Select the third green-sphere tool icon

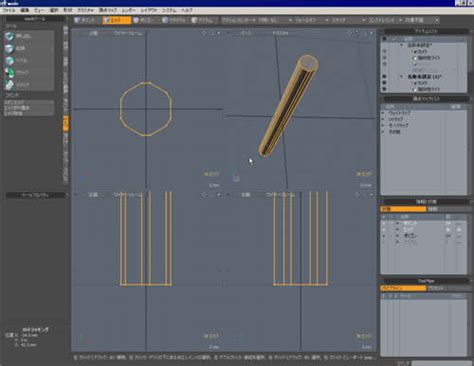coord(10,61)
